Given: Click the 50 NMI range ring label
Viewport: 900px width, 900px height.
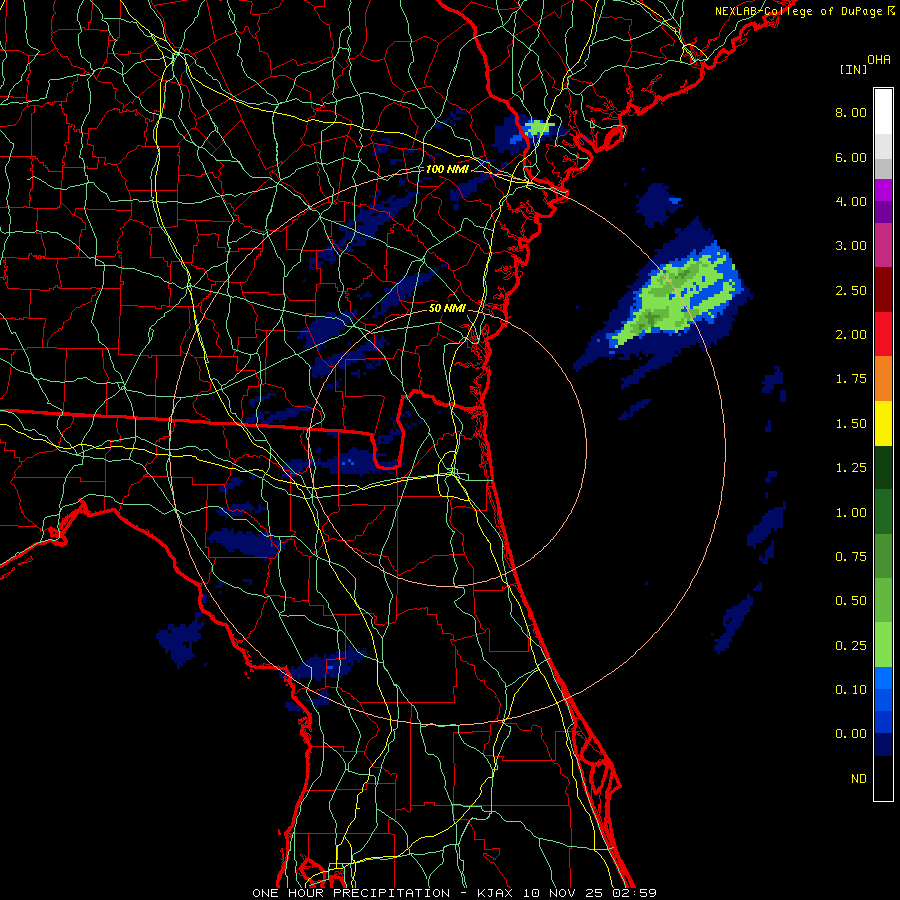Looking at the screenshot, I should (447, 308).
